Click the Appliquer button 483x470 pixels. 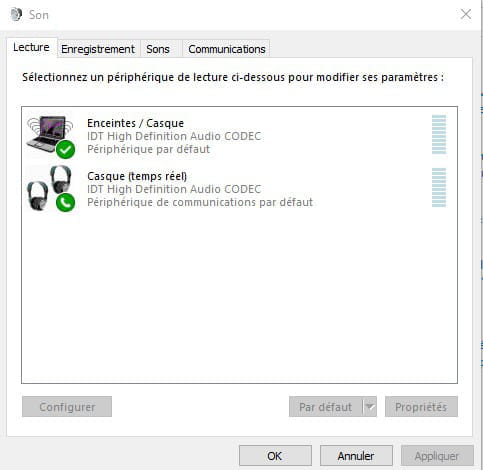437,456
